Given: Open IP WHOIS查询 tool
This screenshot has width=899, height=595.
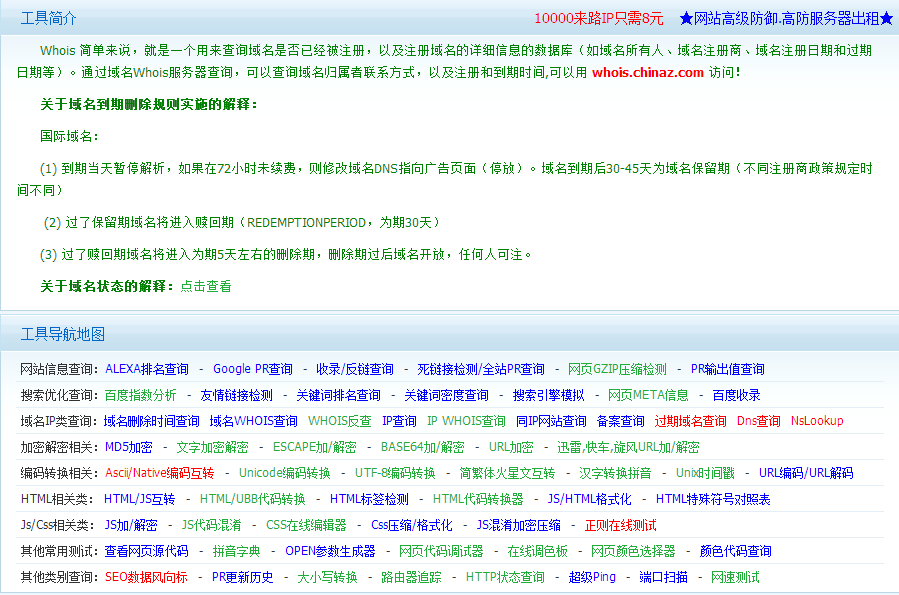Looking at the screenshot, I should pyautogui.click(x=466, y=421).
